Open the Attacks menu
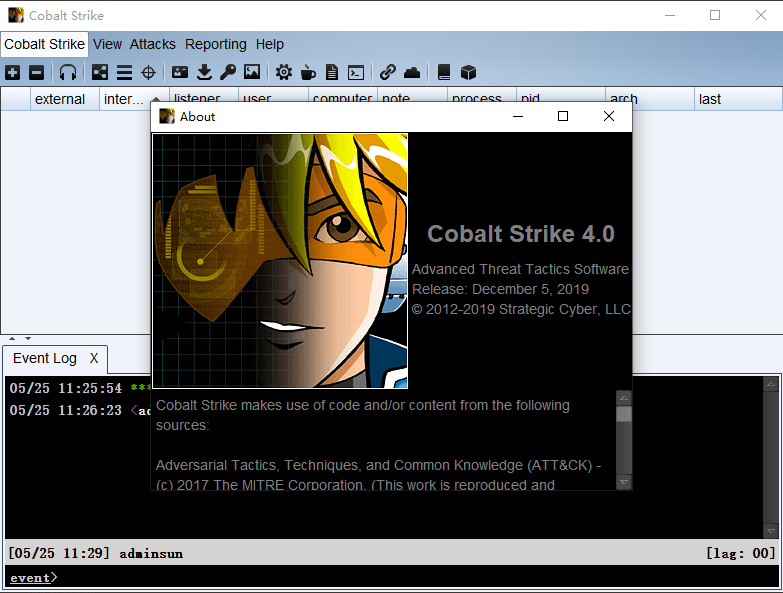The height and width of the screenshot is (593, 783). [153, 44]
